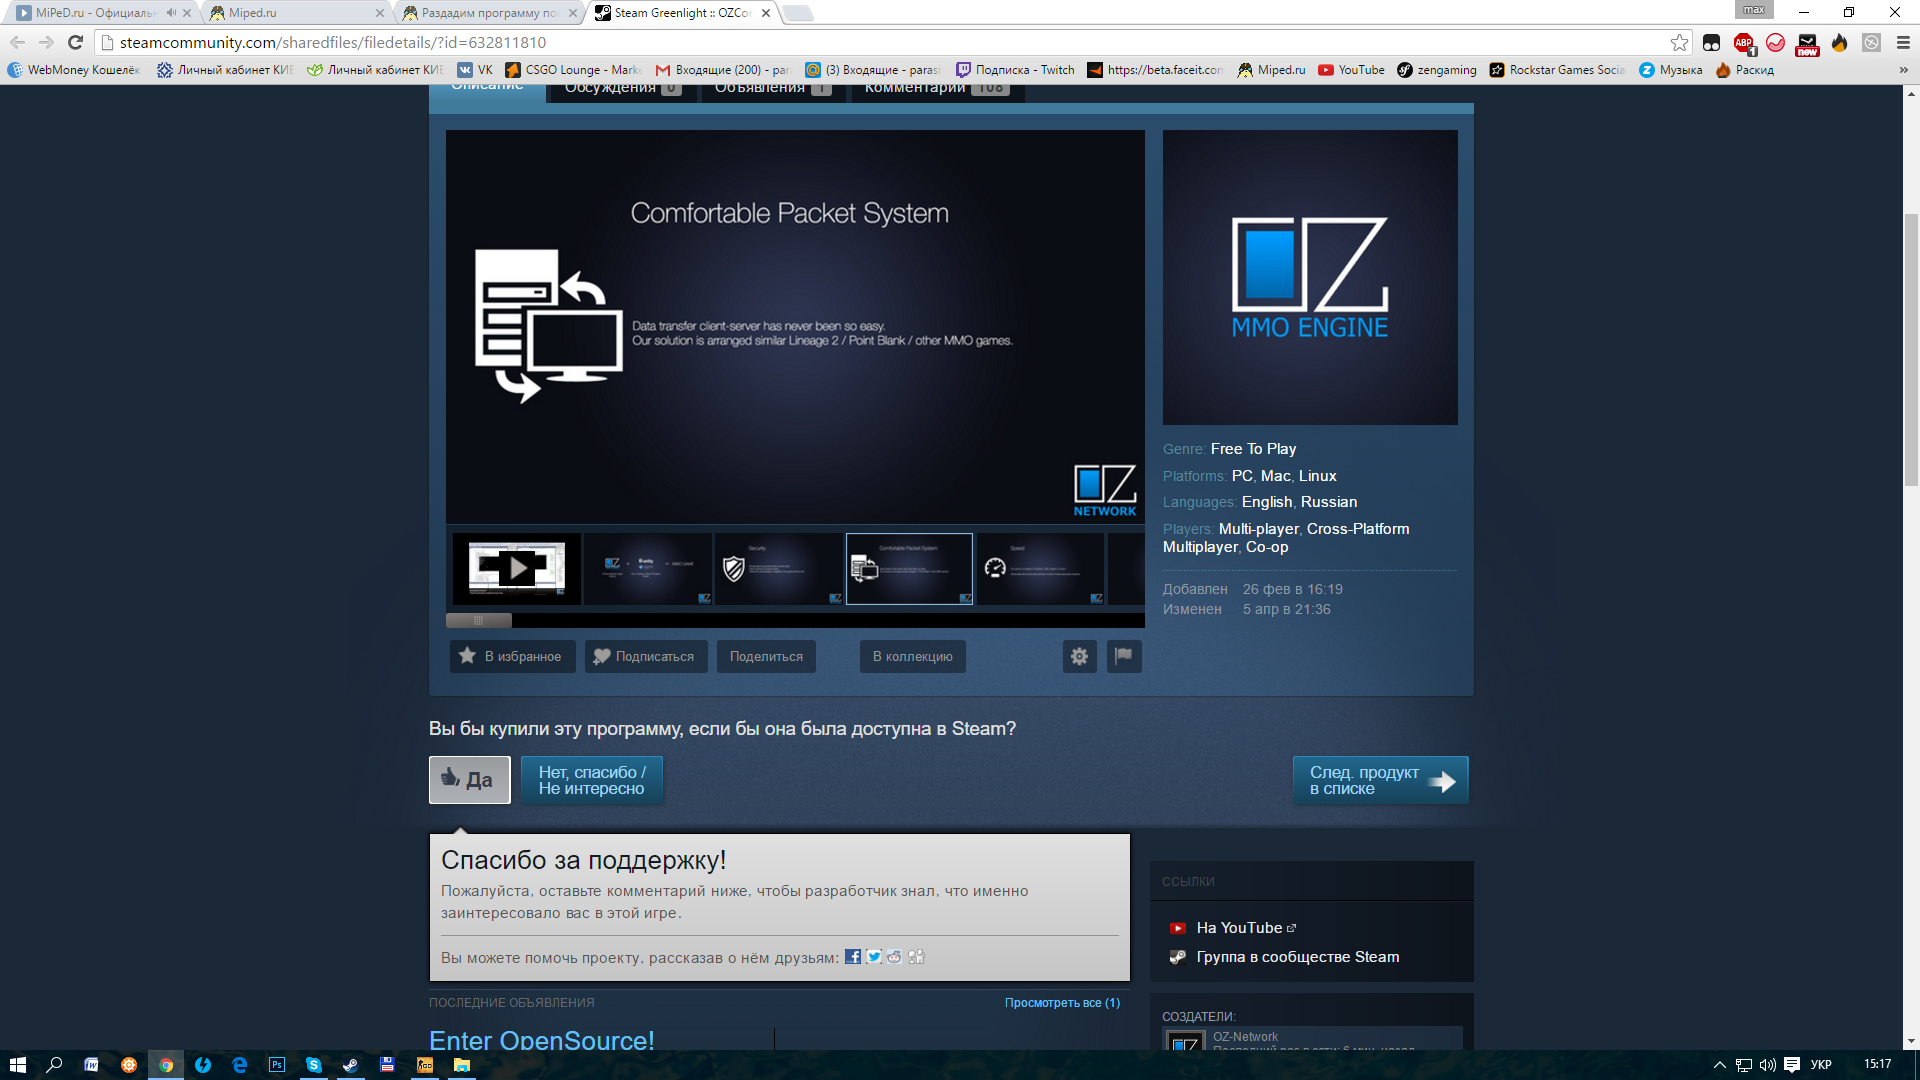Image resolution: width=1920 pixels, height=1080 pixels.
Task: Switch the УКР keyboard language indicator
Action: pyautogui.click(x=1821, y=1065)
